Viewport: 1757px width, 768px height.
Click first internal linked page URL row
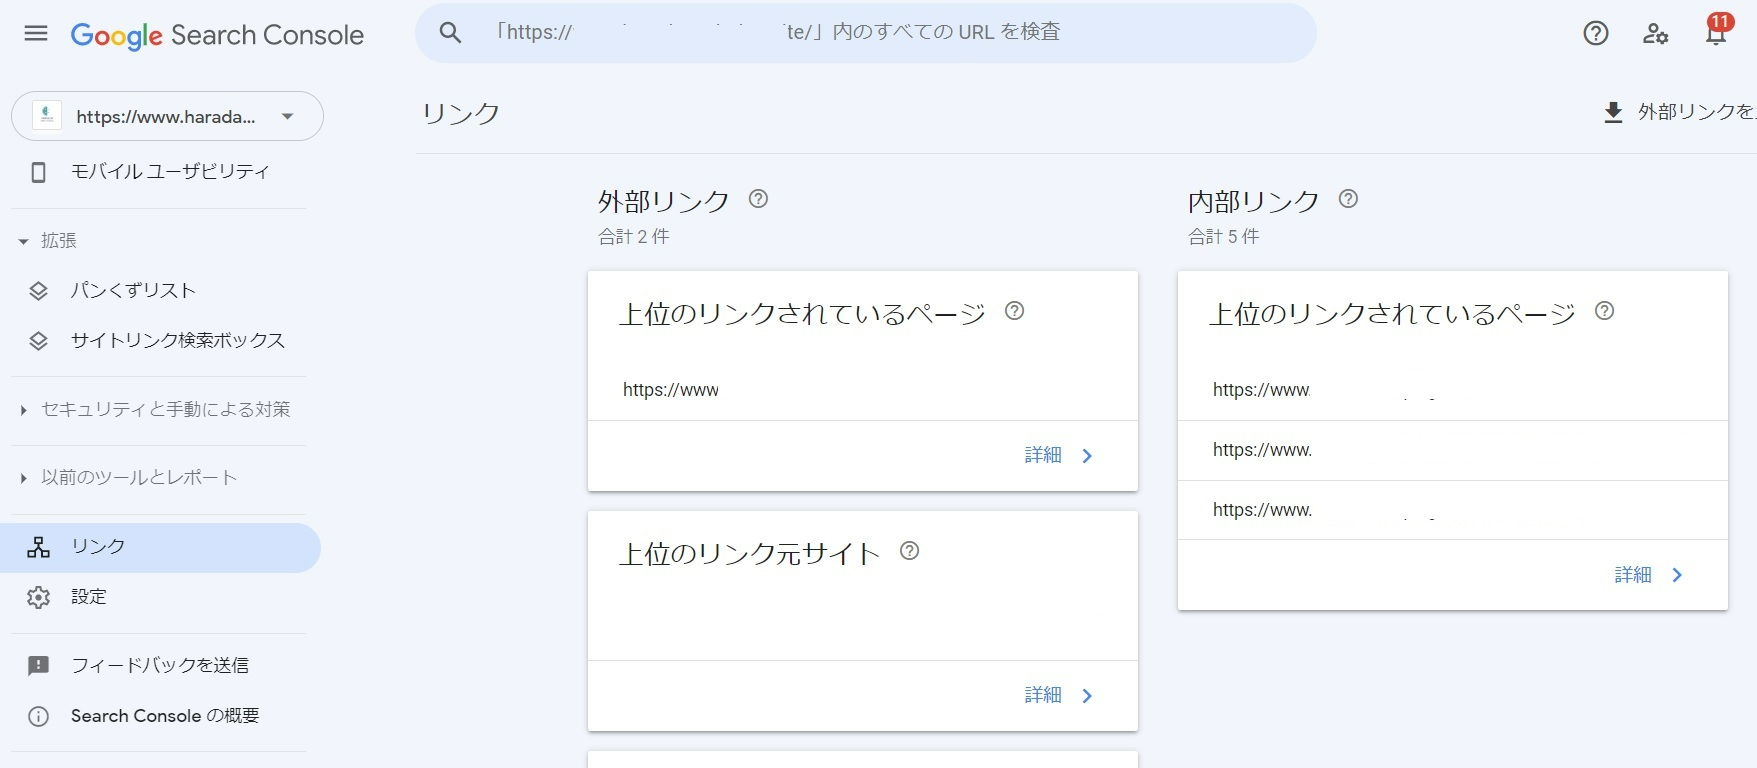[1452, 390]
